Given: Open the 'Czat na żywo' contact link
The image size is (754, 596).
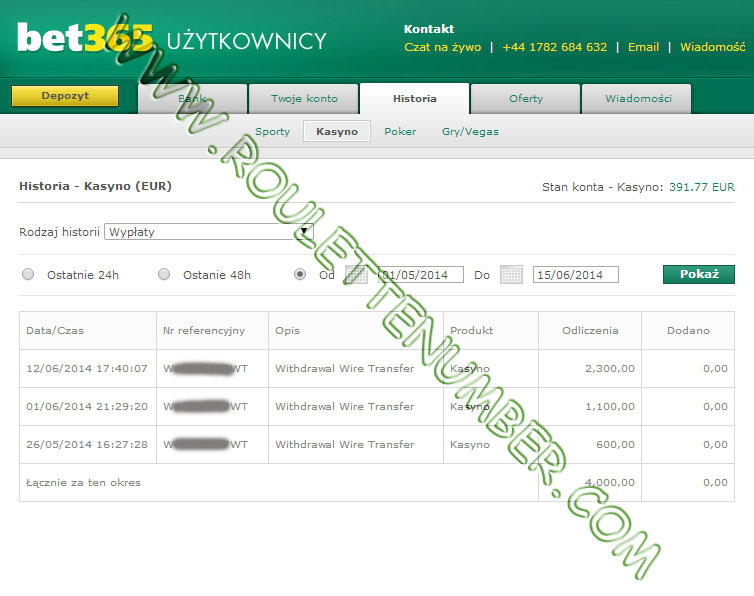Looking at the screenshot, I should click(x=442, y=47).
